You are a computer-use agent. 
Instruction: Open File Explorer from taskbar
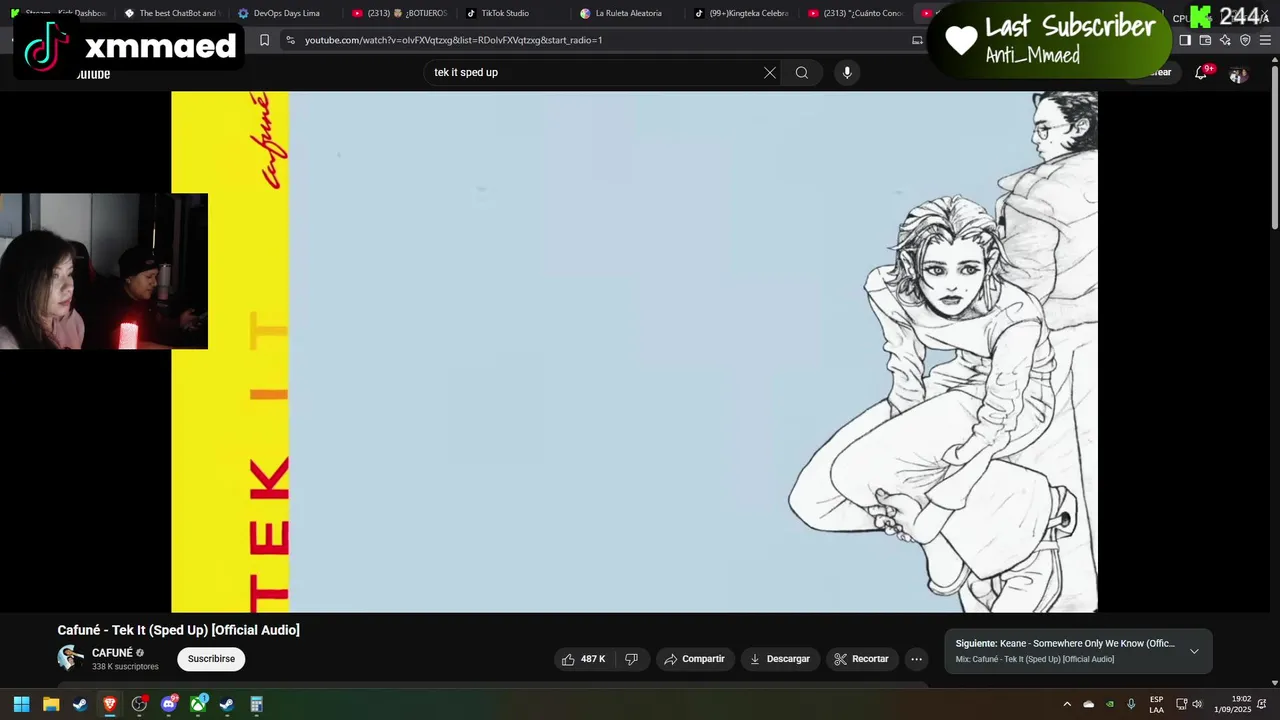(x=51, y=704)
